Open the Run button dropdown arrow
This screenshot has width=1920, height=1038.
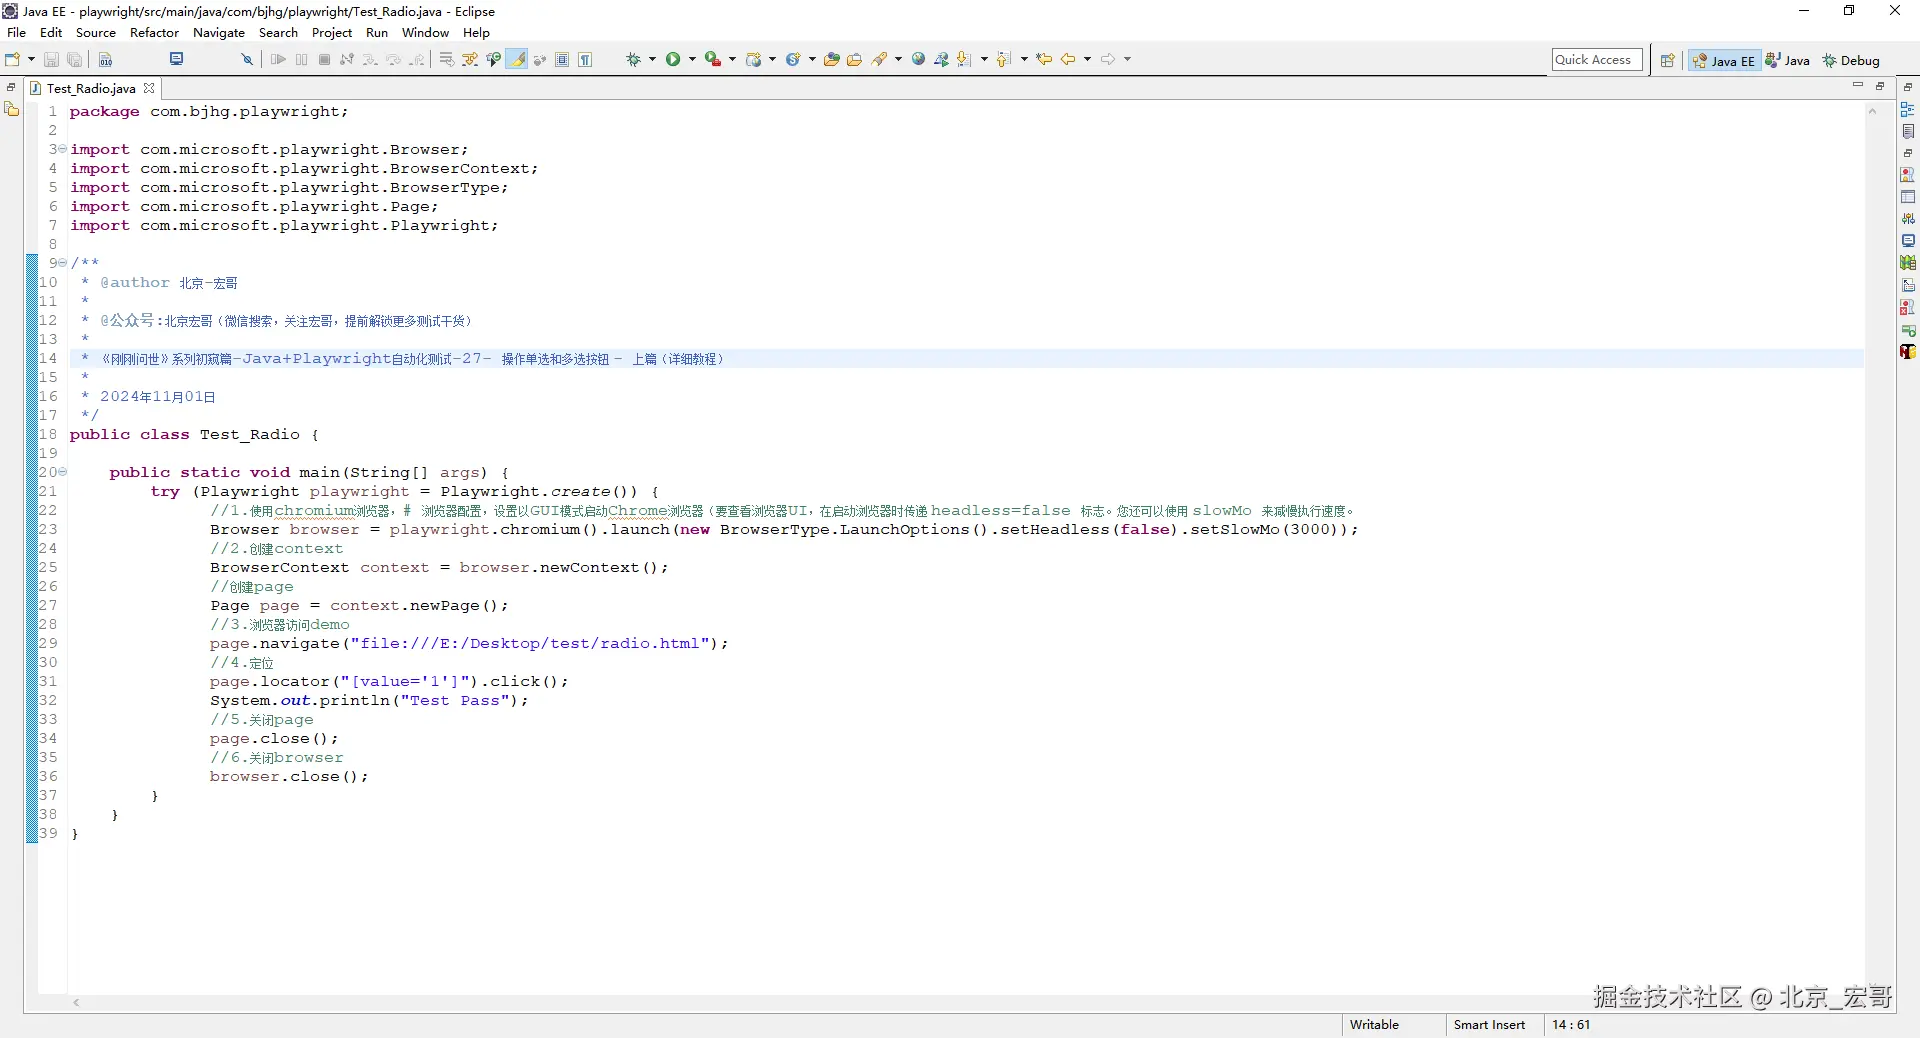[x=692, y=60]
